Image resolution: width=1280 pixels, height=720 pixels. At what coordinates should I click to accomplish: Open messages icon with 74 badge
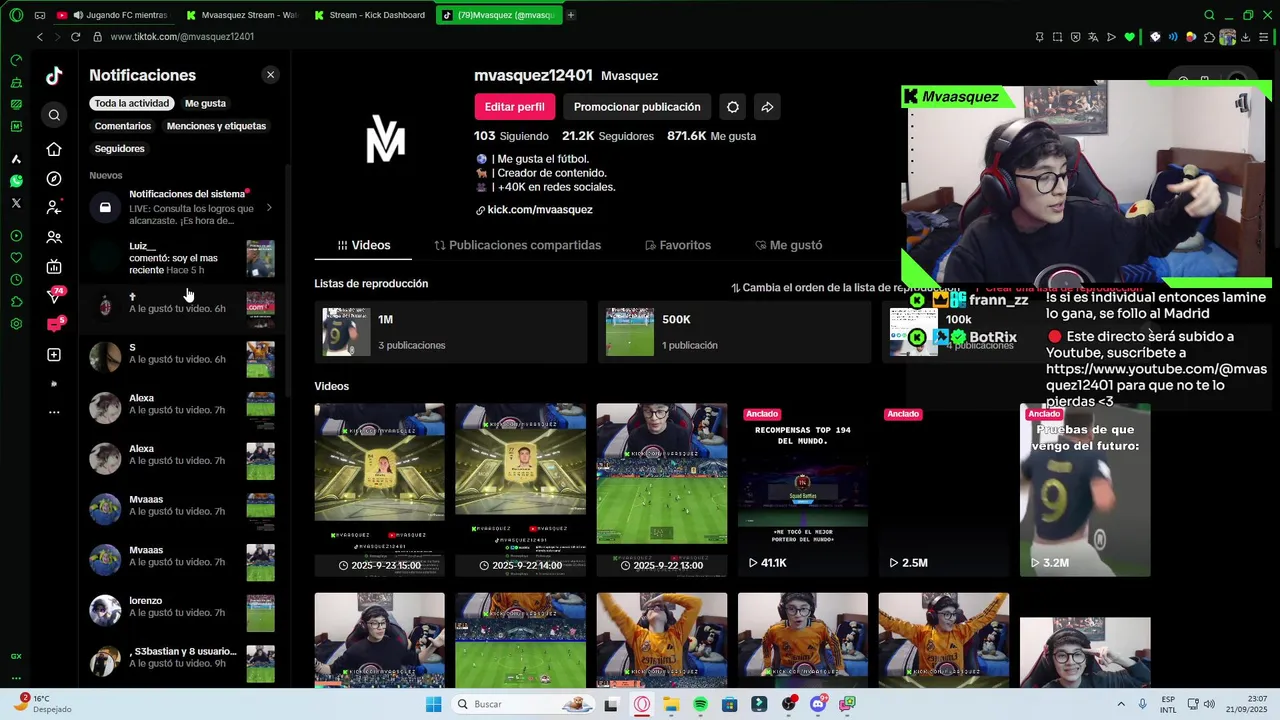[x=56, y=295]
